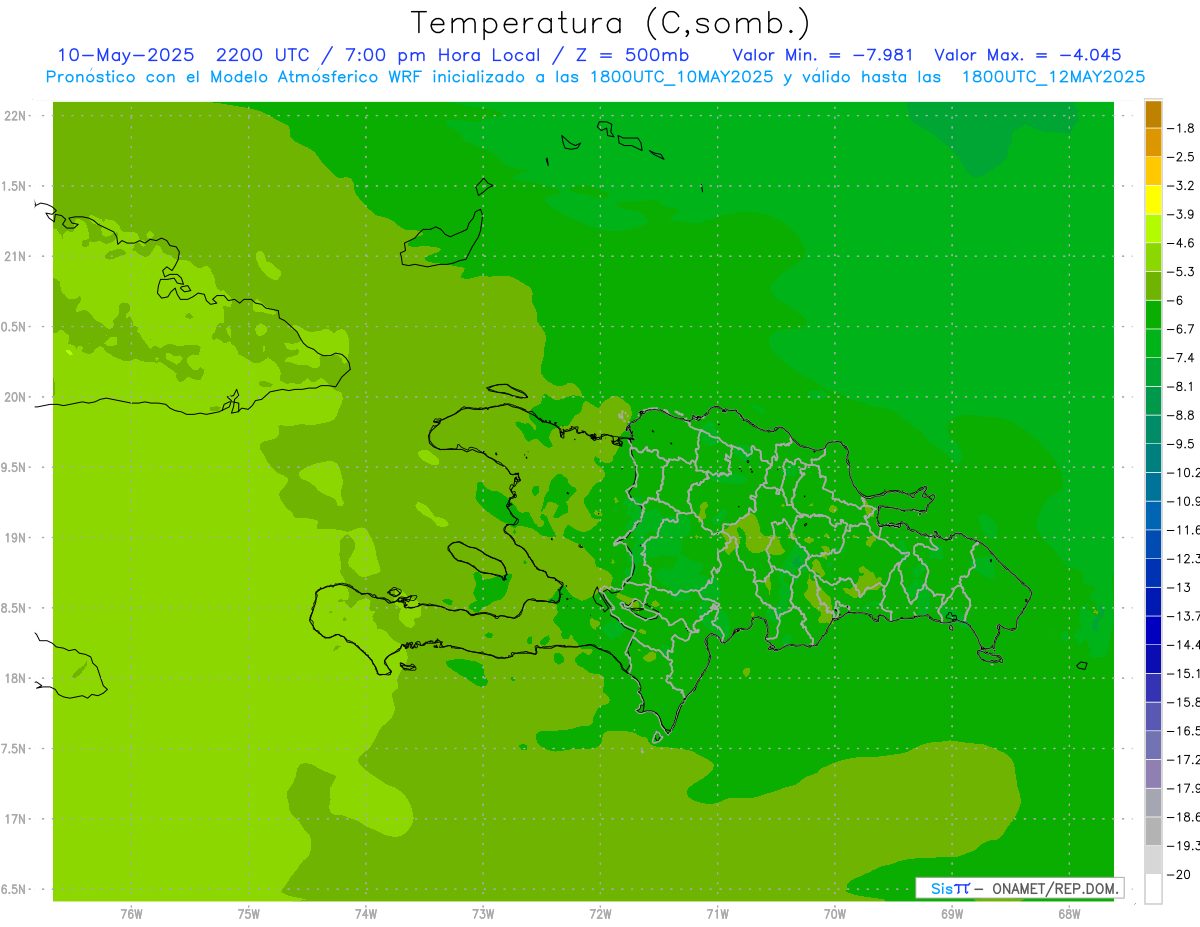Click the '-12.3' legend value
The image size is (1200, 927).
pos(1184,558)
